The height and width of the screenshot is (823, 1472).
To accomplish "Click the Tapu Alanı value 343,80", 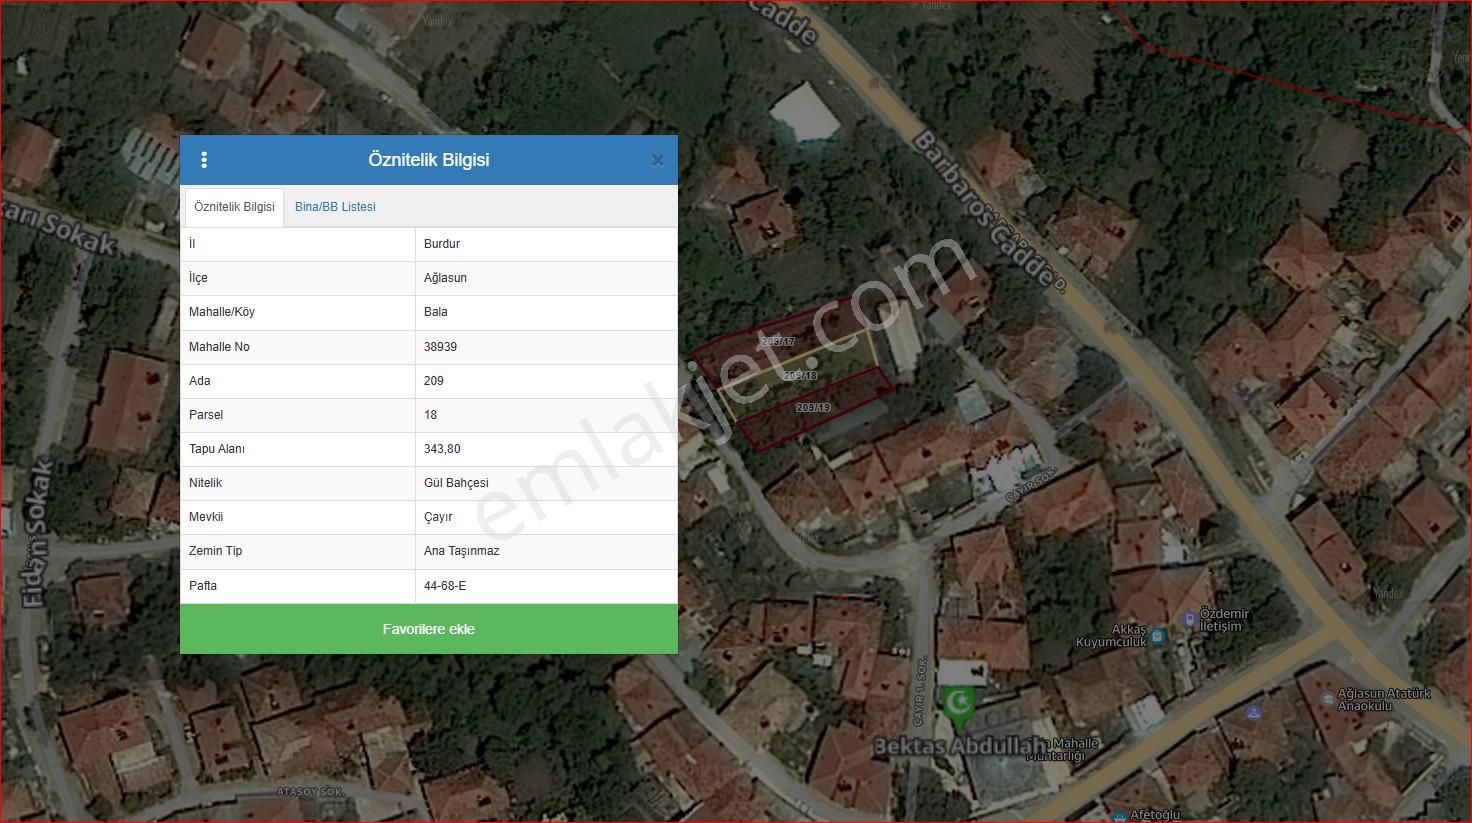I will click(442, 449).
